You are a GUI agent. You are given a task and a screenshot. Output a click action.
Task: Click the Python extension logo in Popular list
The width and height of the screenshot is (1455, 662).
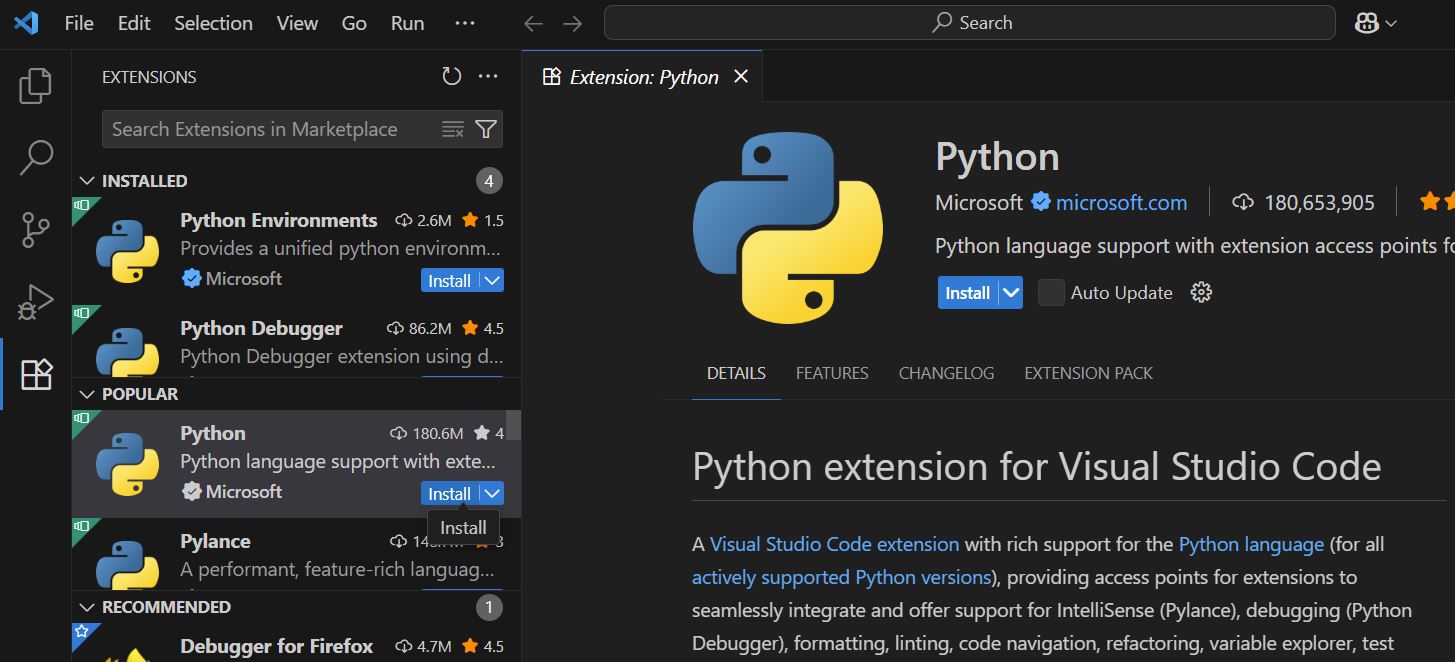(x=127, y=464)
